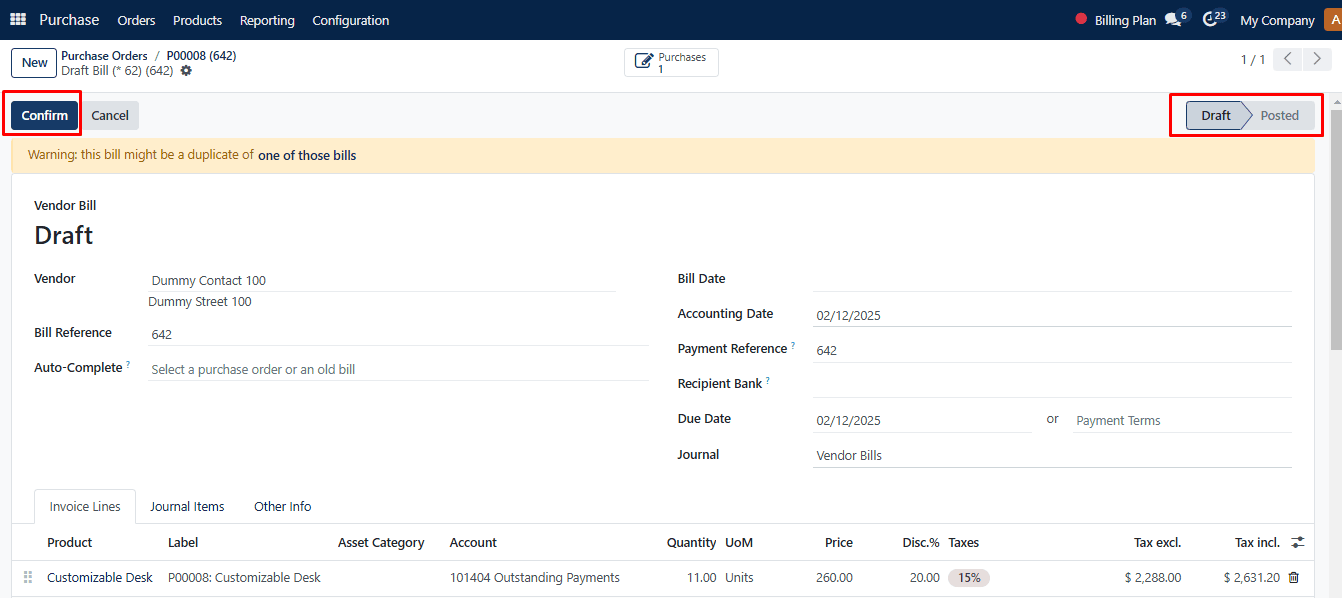Image resolution: width=1342 pixels, height=598 pixels.
Task: Select the Invoice Lines tab
Action: (85, 506)
